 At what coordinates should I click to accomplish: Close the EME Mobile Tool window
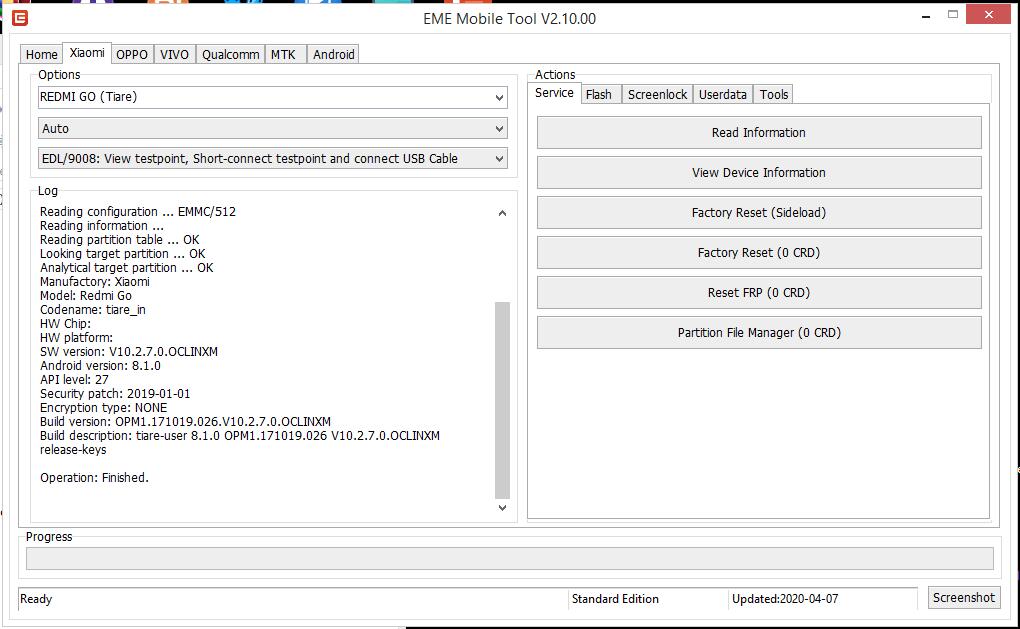989,14
